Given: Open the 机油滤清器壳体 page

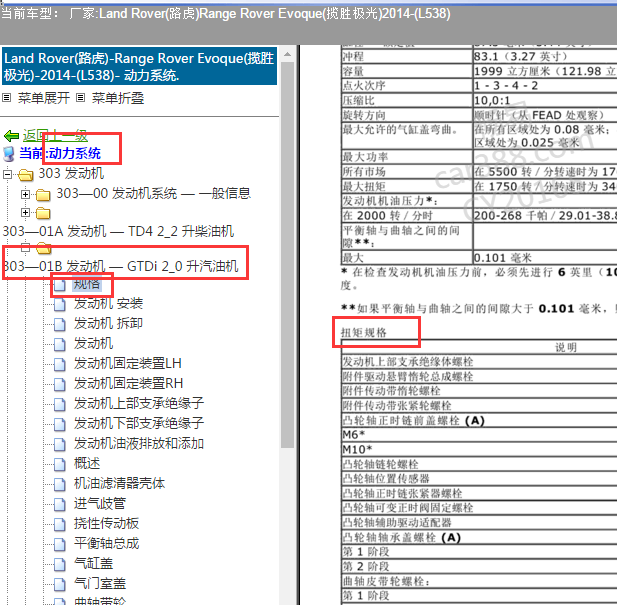Looking at the screenshot, I should [119, 483].
